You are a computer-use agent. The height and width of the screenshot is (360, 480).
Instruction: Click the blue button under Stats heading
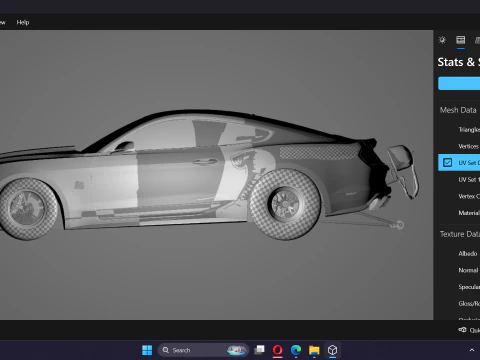[459, 83]
